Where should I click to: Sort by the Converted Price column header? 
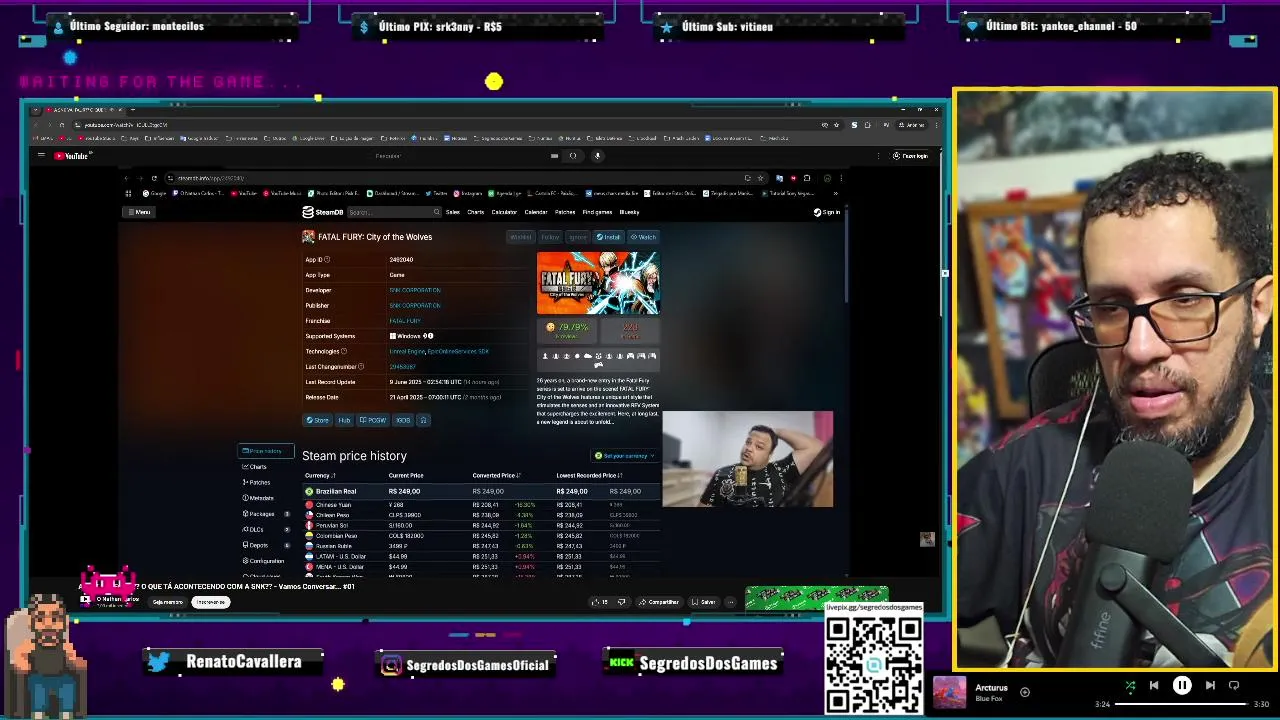point(497,476)
